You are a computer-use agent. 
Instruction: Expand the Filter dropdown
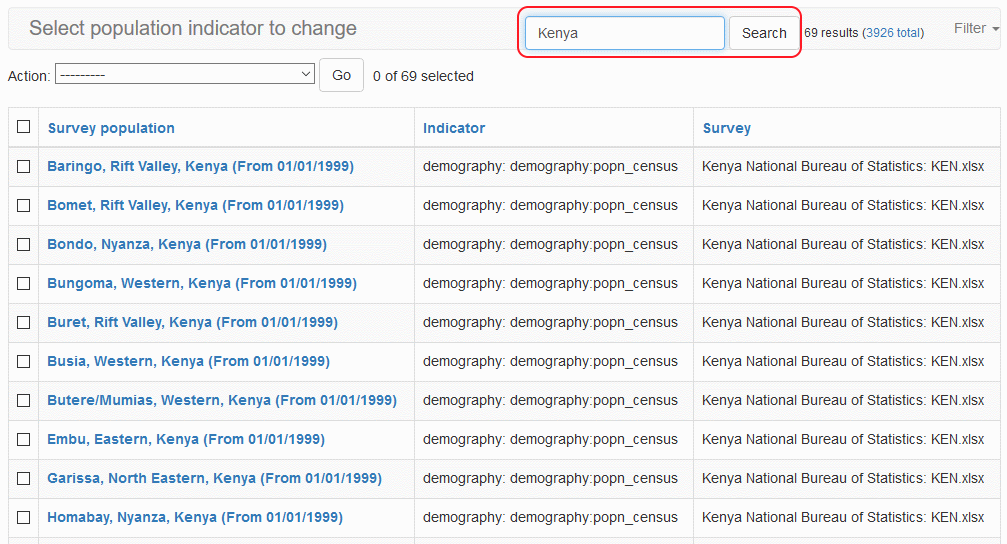point(975,29)
